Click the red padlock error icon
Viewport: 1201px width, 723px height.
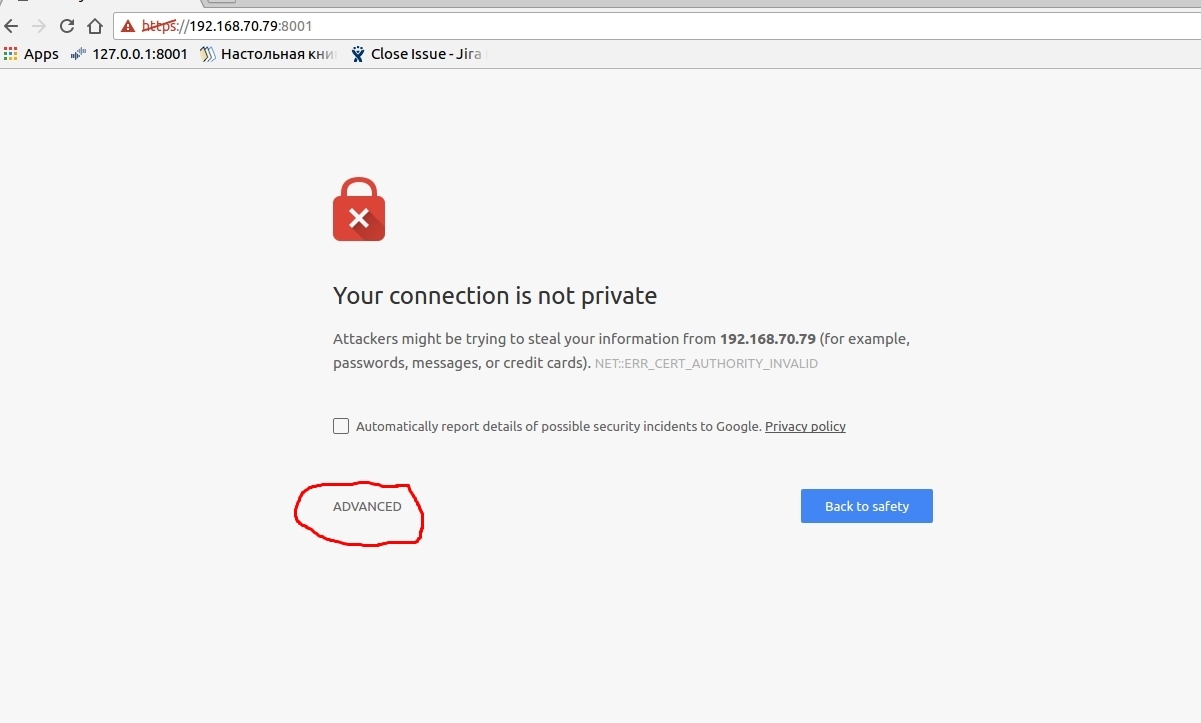click(359, 209)
